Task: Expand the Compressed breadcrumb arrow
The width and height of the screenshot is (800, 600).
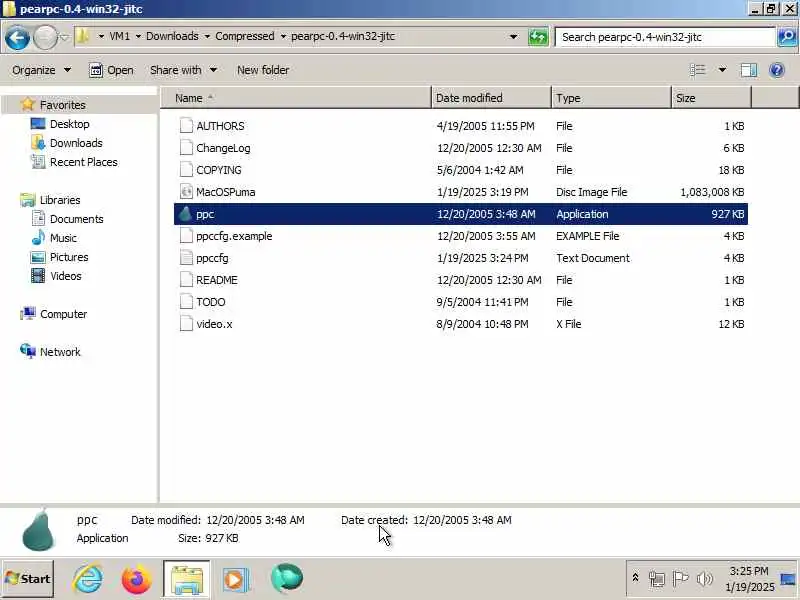Action: 283,37
